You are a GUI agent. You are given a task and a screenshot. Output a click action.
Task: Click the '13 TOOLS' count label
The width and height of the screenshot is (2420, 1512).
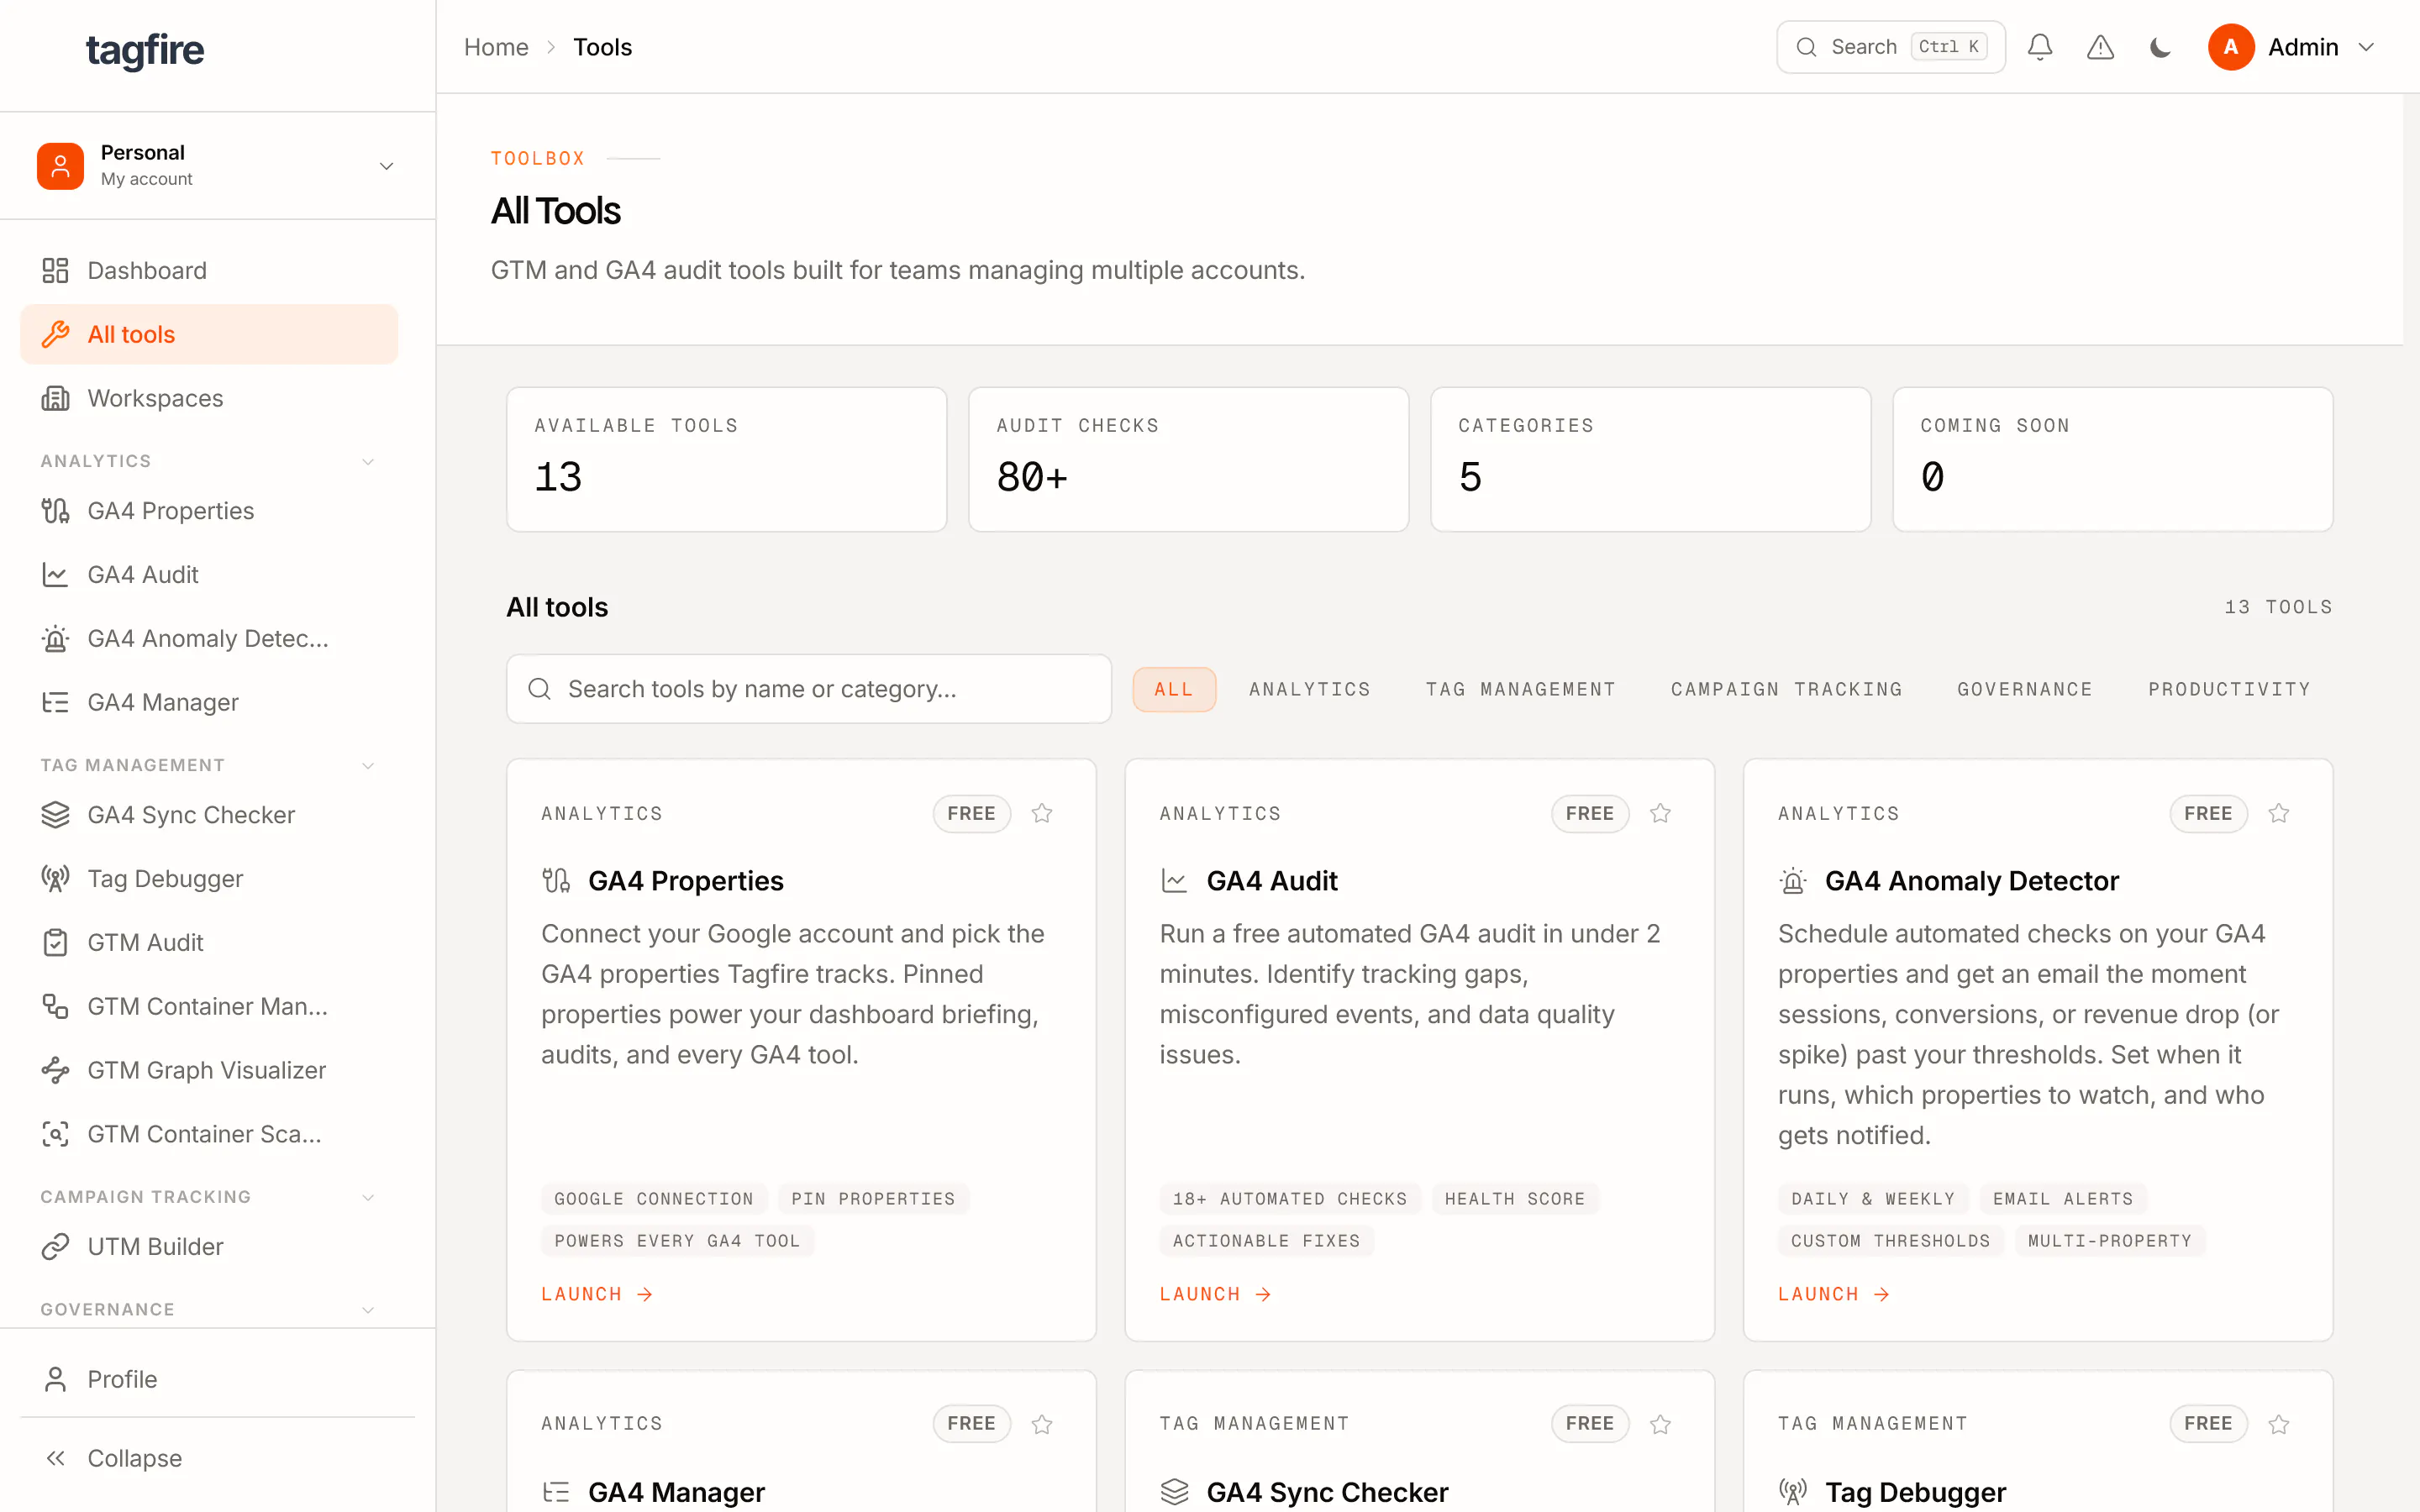(x=2278, y=607)
